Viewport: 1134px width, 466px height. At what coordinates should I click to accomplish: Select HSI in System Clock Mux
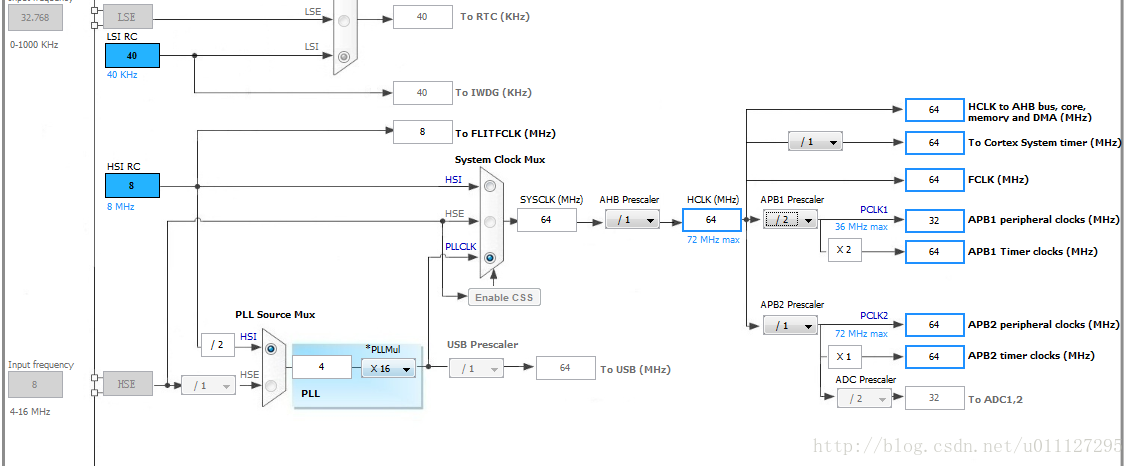[x=490, y=187]
